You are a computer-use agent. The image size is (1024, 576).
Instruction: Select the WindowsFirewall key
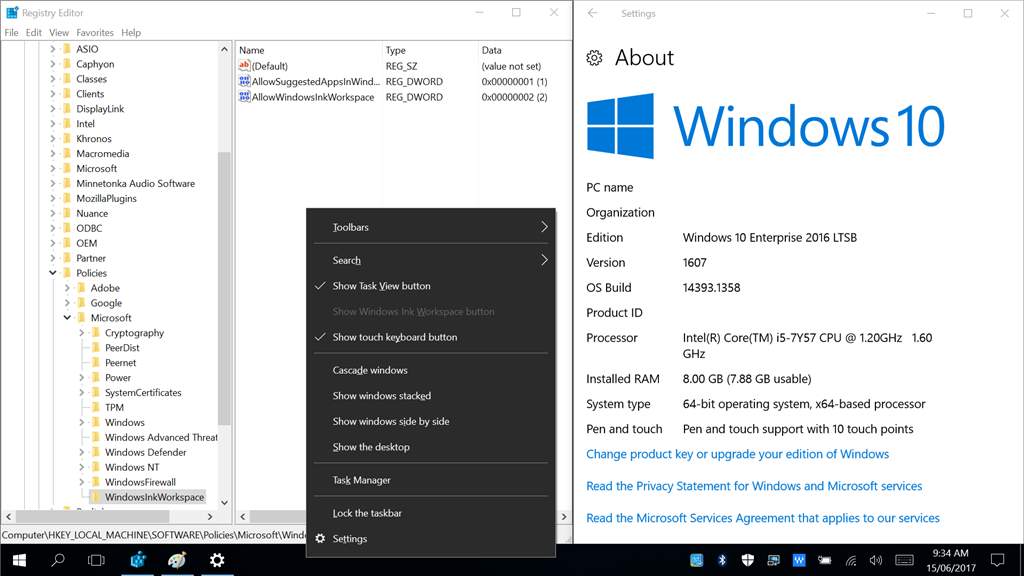coord(140,482)
